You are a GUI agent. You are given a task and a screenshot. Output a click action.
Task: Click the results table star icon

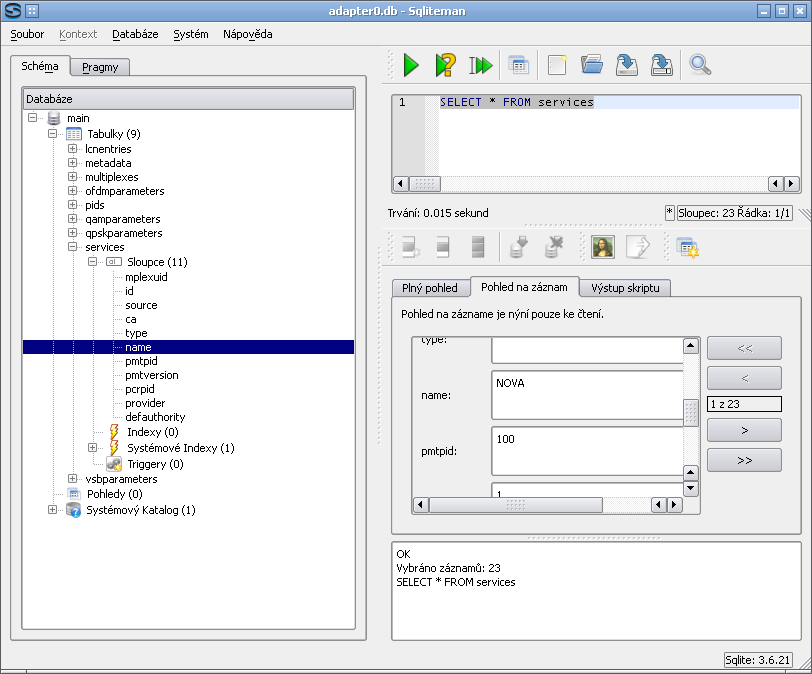click(688, 248)
